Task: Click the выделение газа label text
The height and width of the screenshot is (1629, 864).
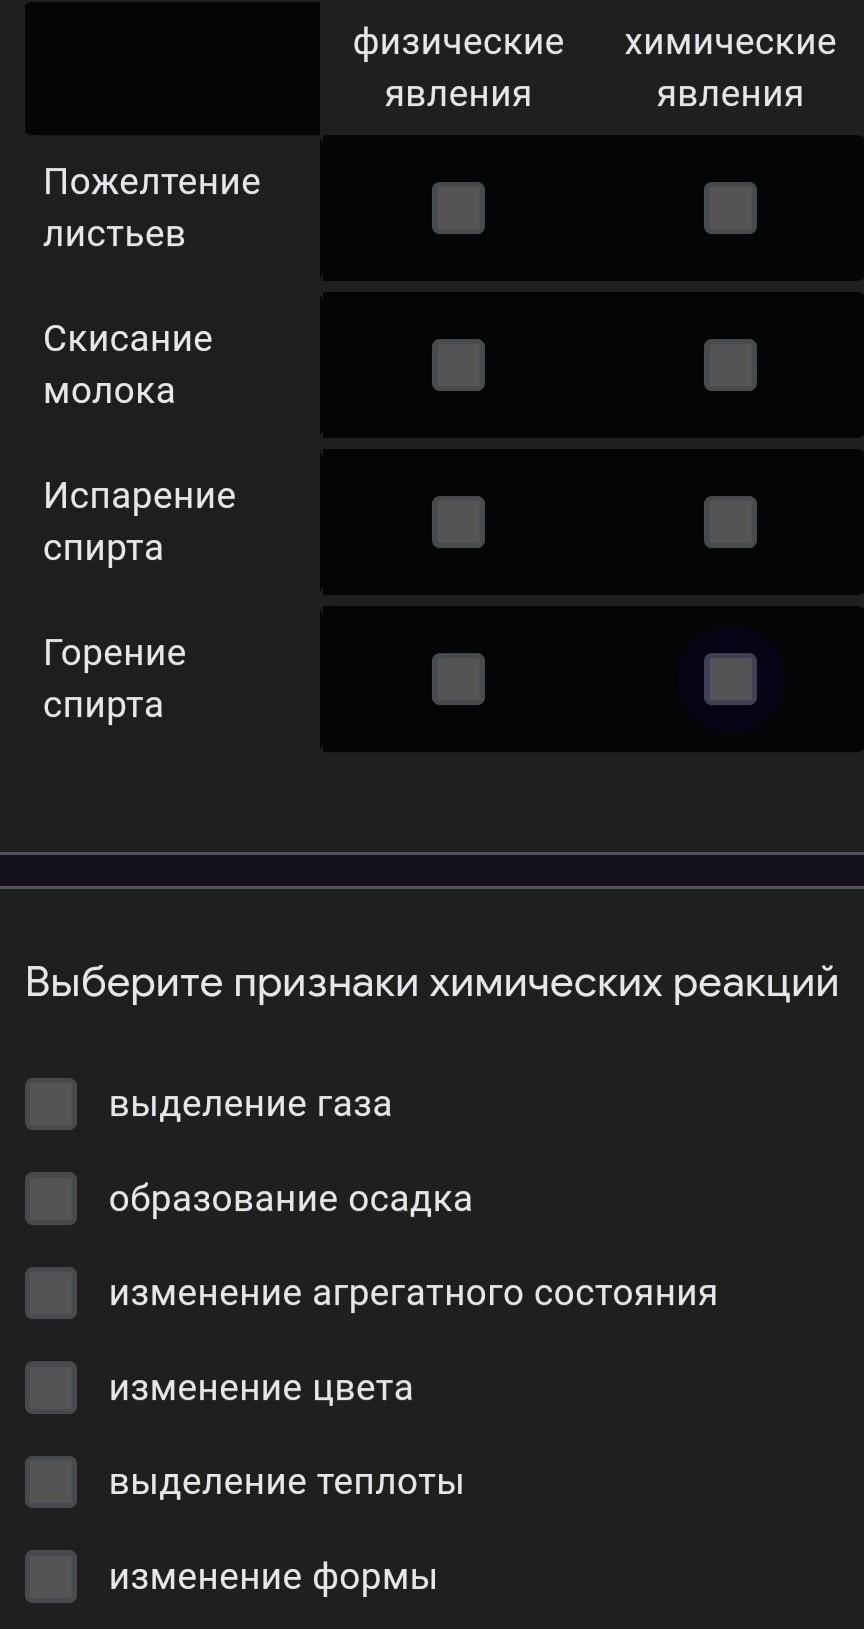Action: pos(250,1104)
